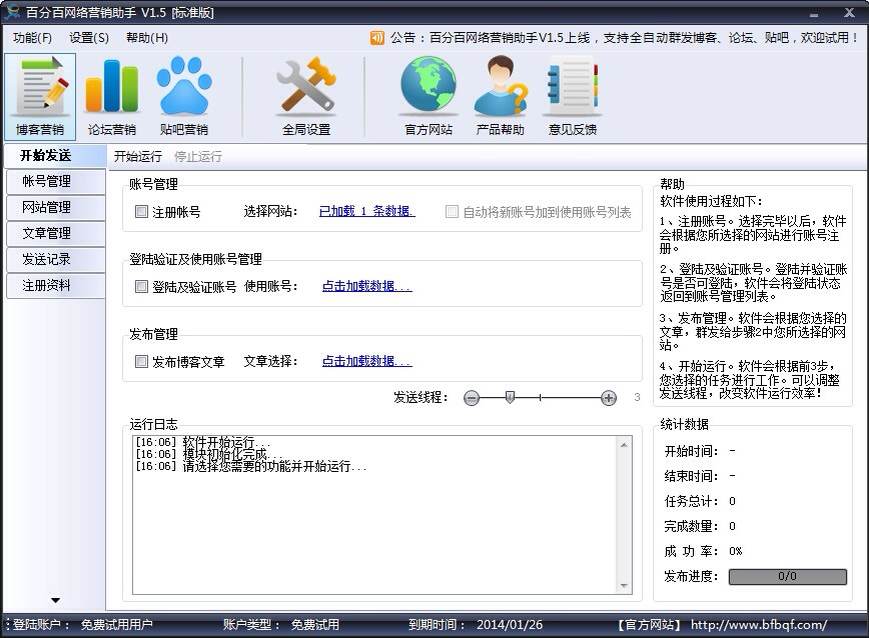Image resolution: width=869 pixels, height=638 pixels.
Task: Click the announcement text 公告
Action: pyautogui.click(x=624, y=38)
